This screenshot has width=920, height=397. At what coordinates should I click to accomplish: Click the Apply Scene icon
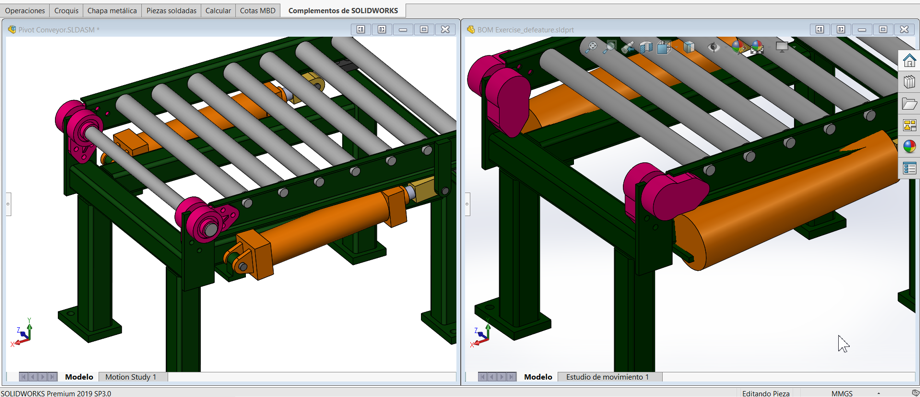tap(757, 47)
